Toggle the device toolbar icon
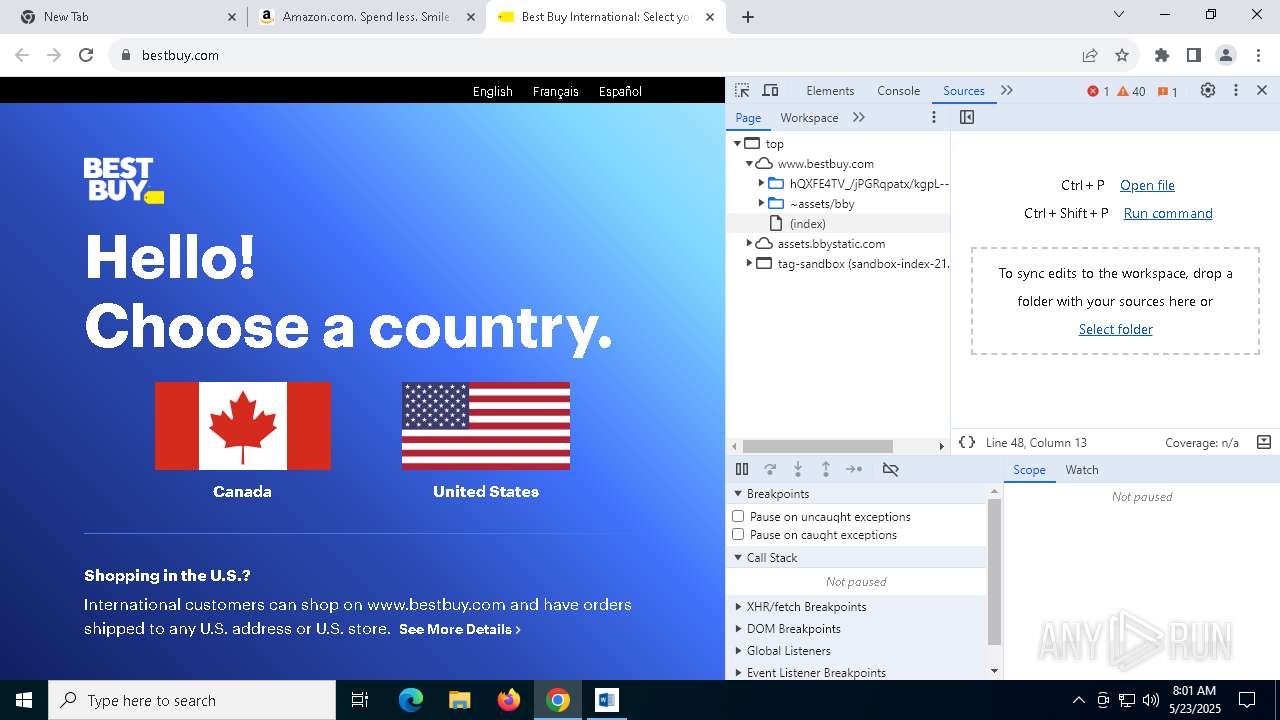This screenshot has height=720, width=1280. coord(770,90)
